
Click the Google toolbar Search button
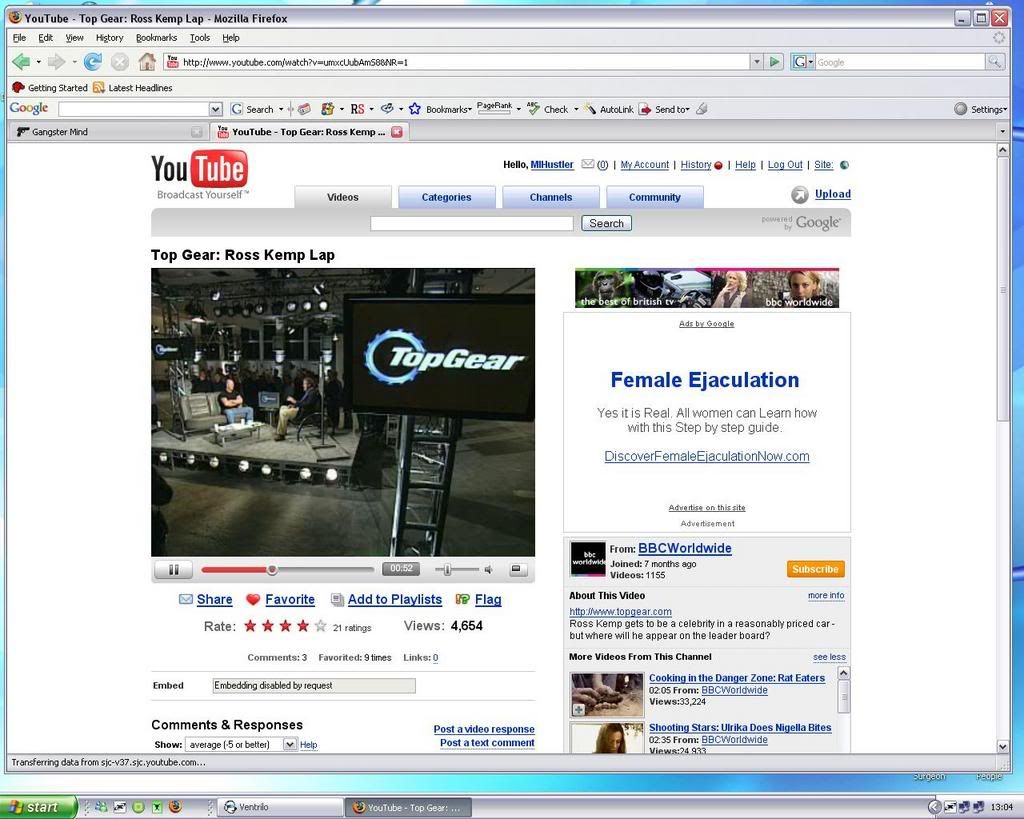tap(253, 109)
